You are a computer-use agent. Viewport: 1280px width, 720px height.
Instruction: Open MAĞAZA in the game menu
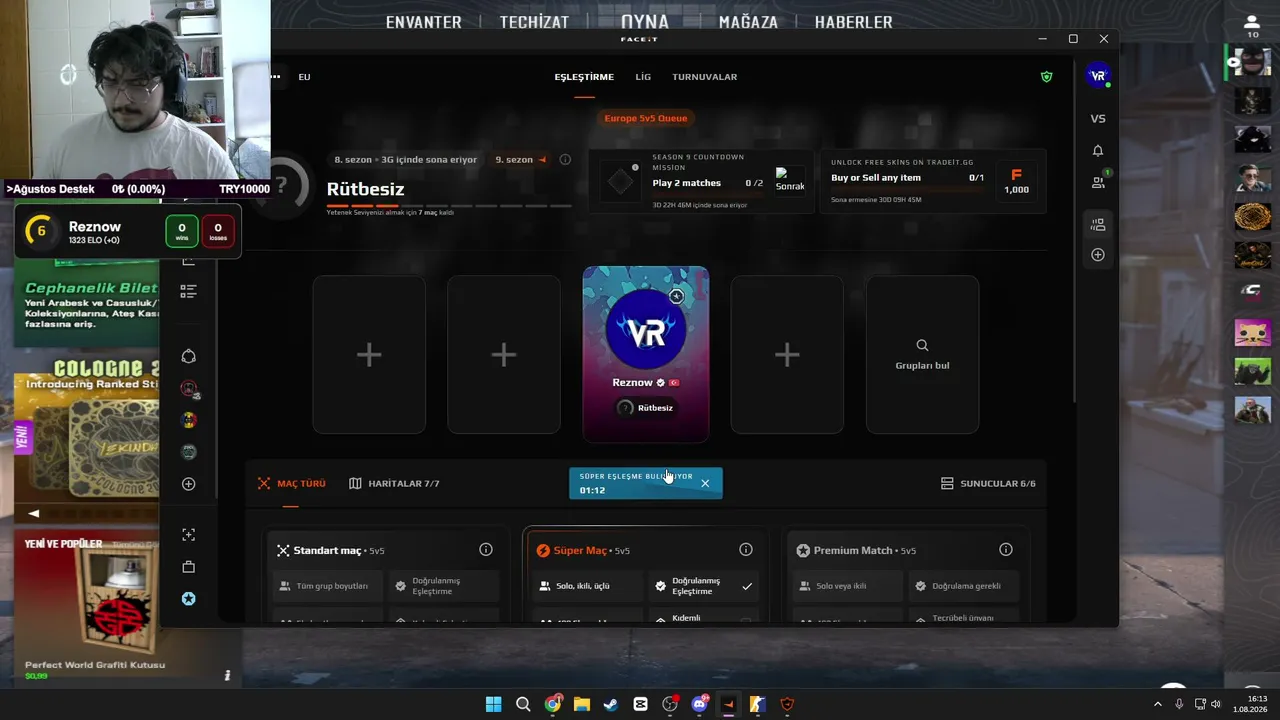pos(748,22)
